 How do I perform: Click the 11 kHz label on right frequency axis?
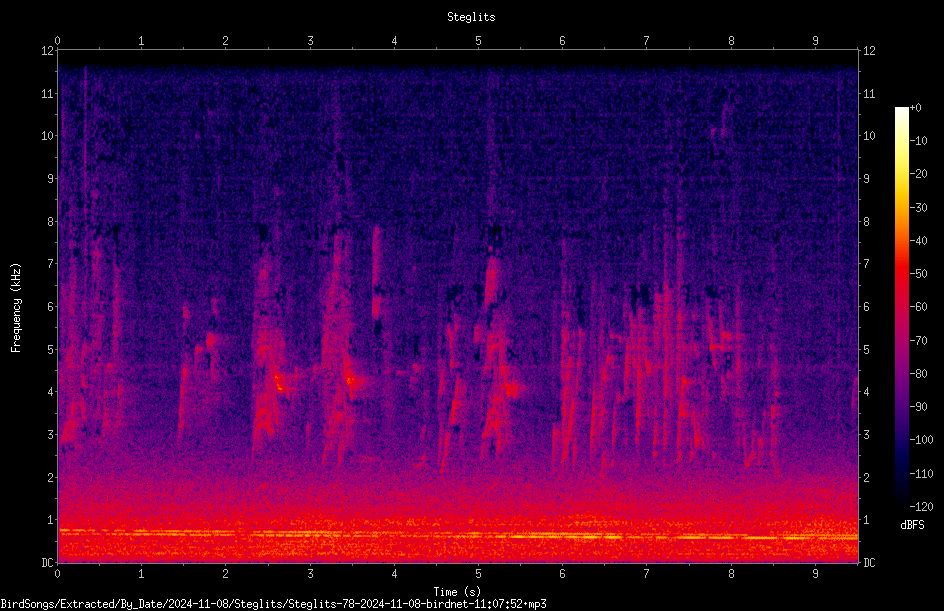pos(869,93)
